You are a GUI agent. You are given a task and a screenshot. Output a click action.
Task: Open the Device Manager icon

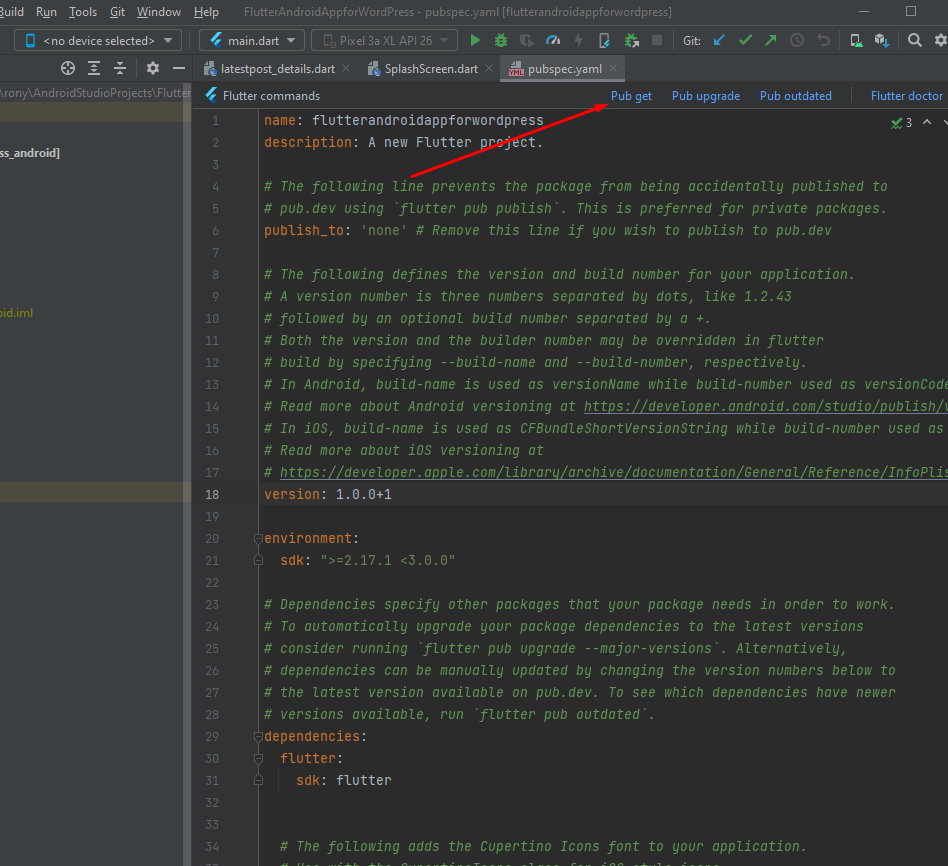[855, 41]
